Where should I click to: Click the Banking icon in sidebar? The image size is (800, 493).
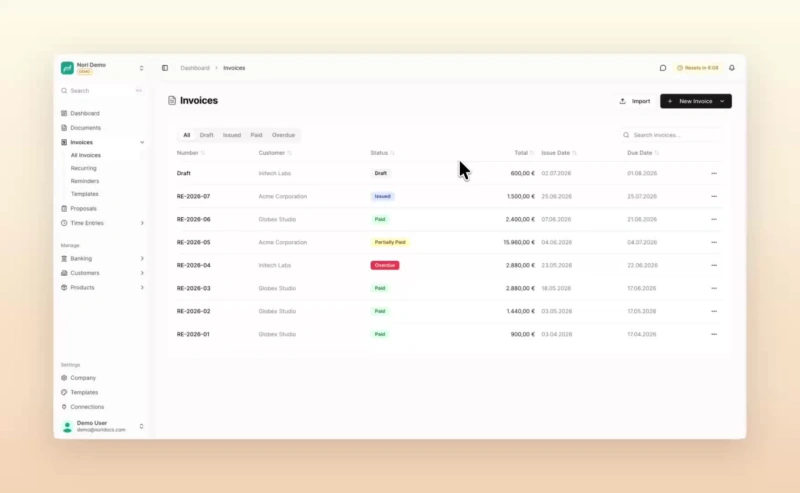(x=64, y=259)
